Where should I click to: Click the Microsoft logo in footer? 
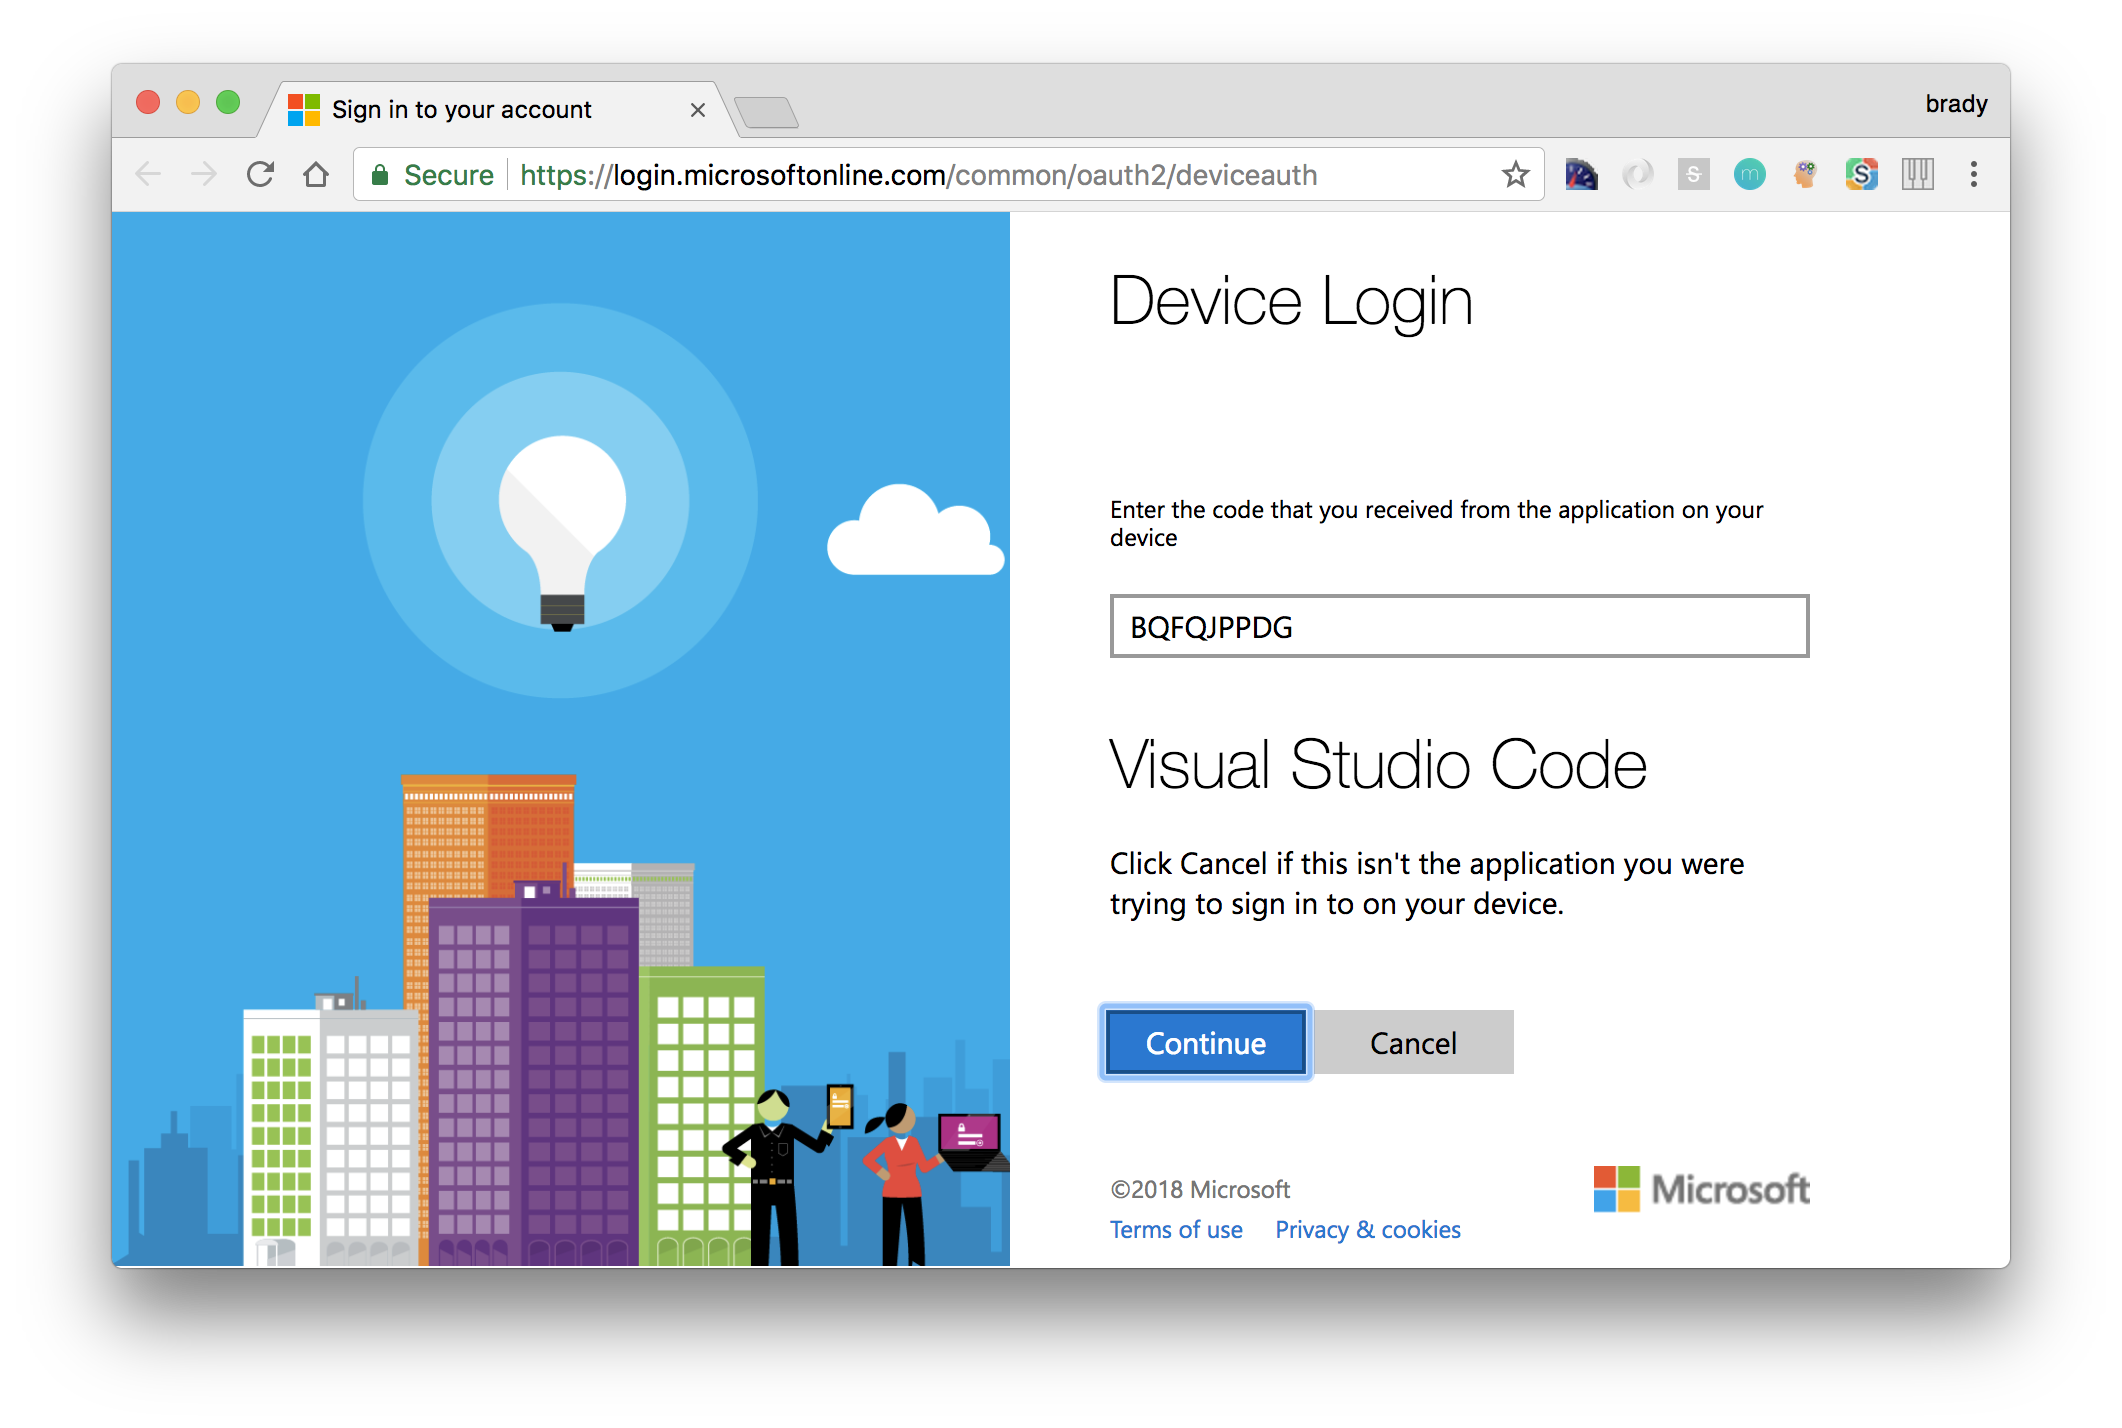(x=1701, y=1189)
